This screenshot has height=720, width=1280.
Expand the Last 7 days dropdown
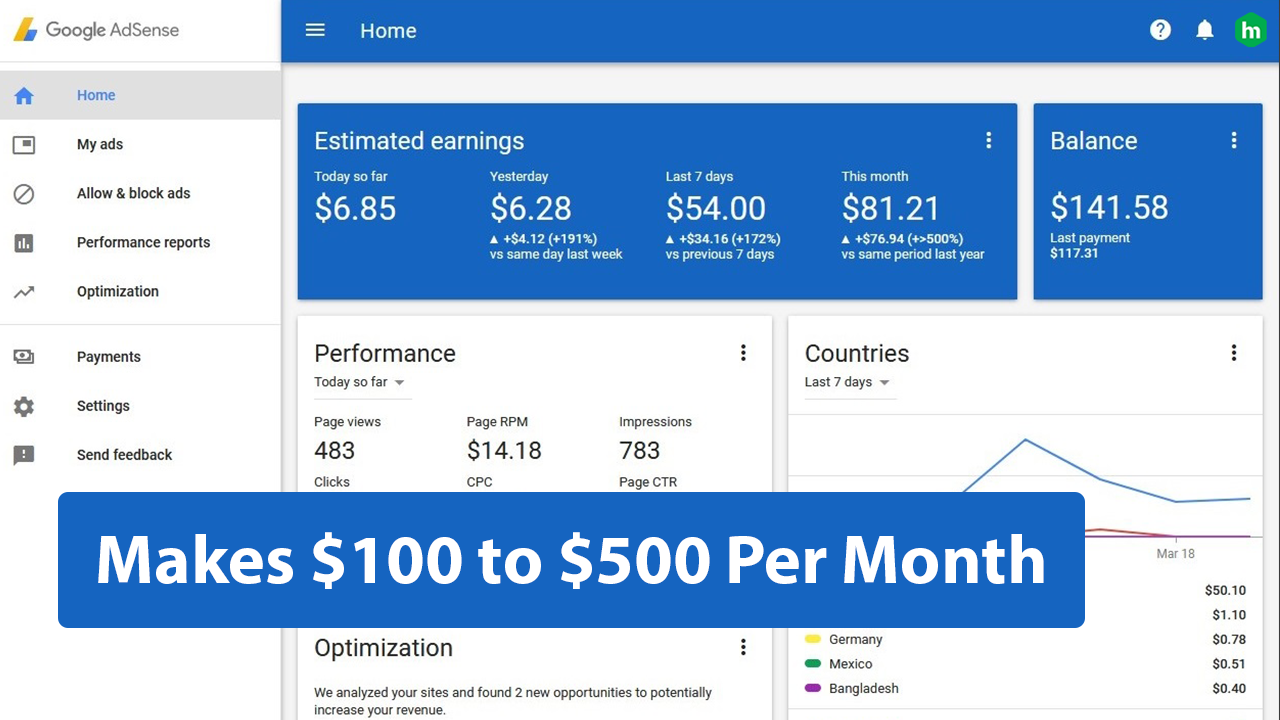coord(847,382)
